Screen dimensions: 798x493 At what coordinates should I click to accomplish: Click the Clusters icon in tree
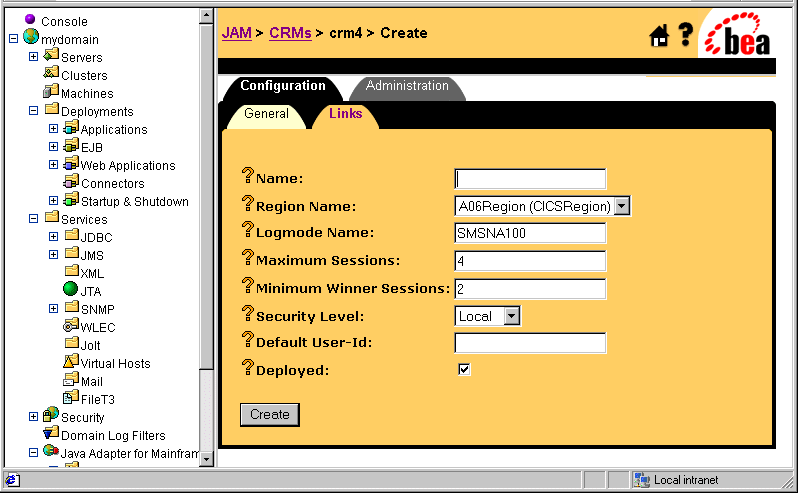(51, 73)
